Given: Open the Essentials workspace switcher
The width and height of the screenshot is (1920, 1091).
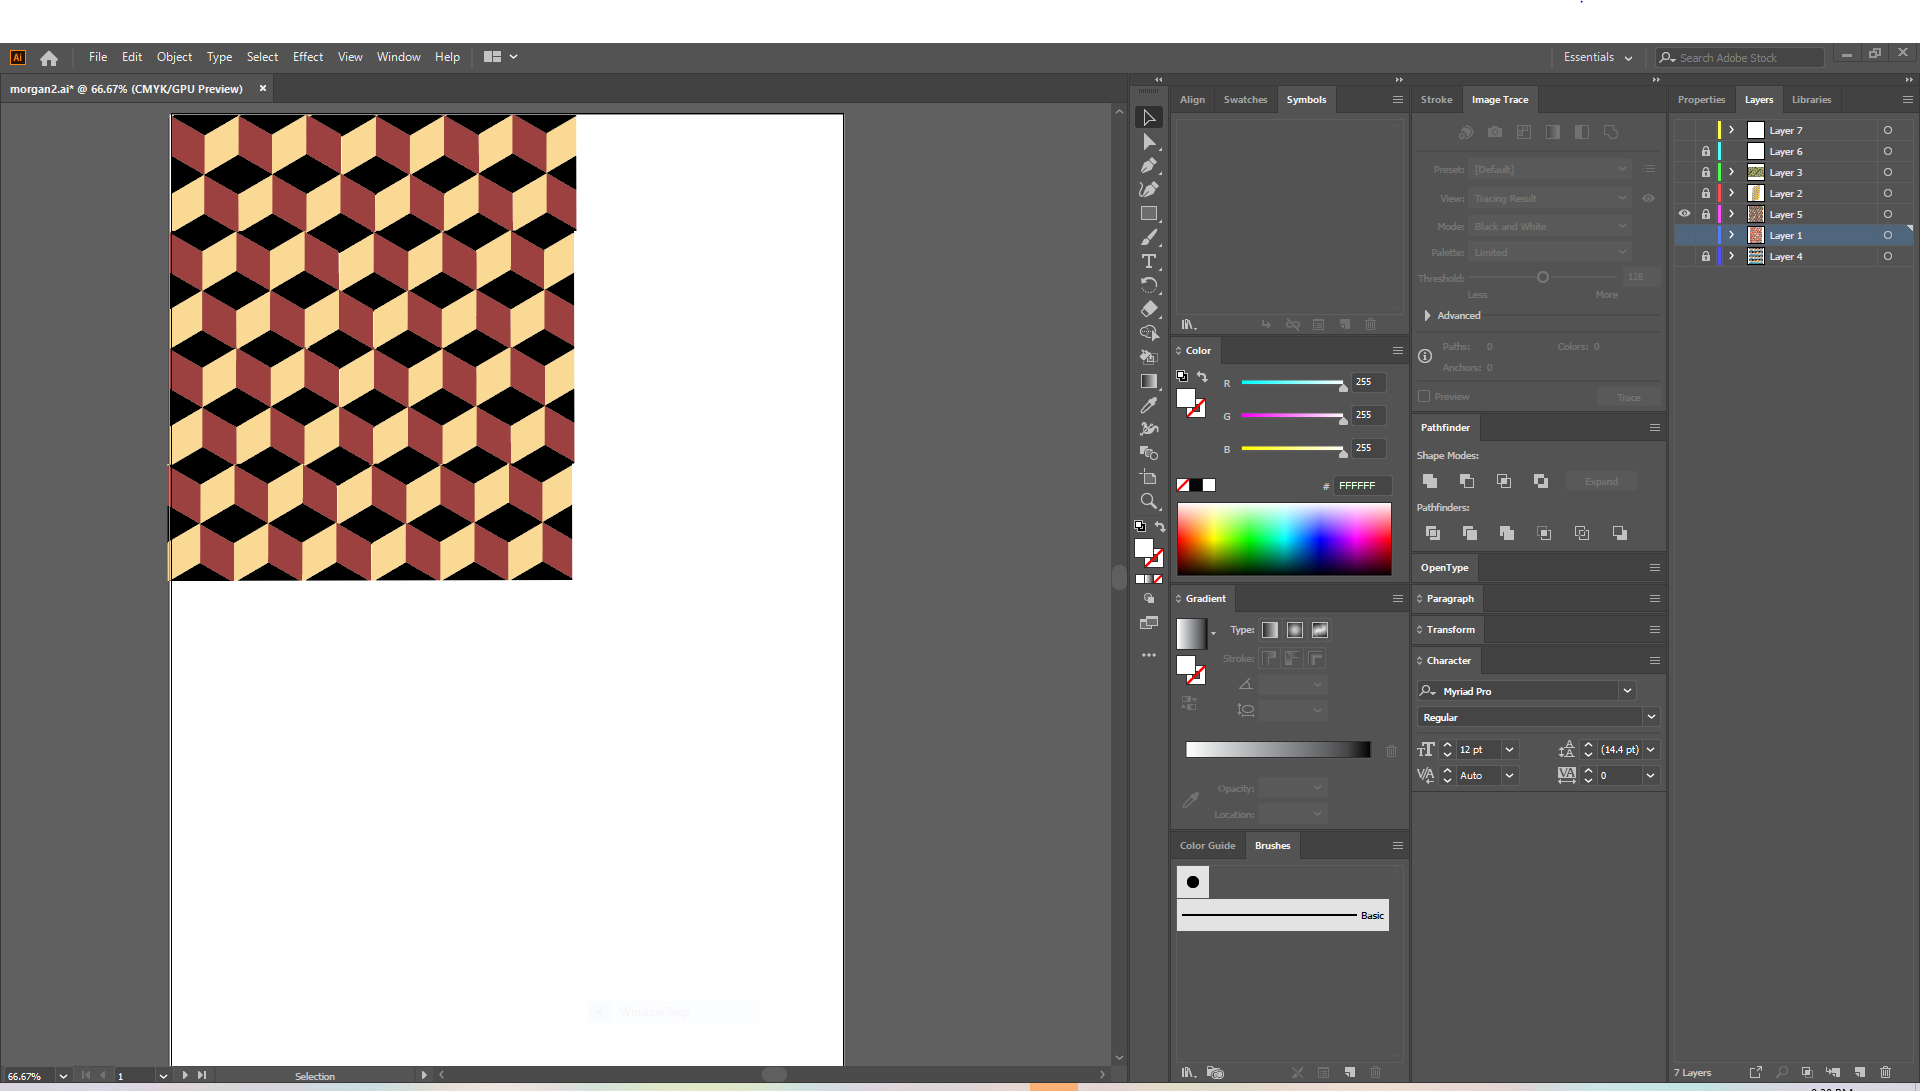Looking at the screenshot, I should point(1597,57).
